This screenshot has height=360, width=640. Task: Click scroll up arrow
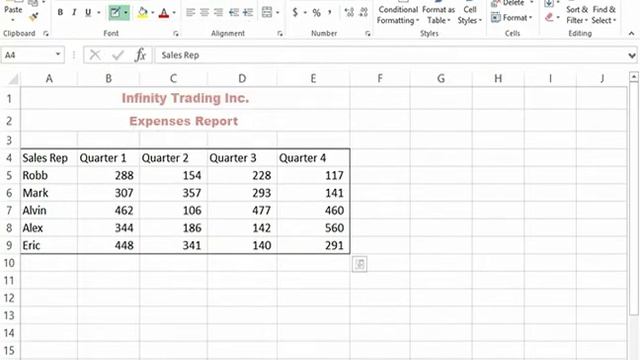633,76
